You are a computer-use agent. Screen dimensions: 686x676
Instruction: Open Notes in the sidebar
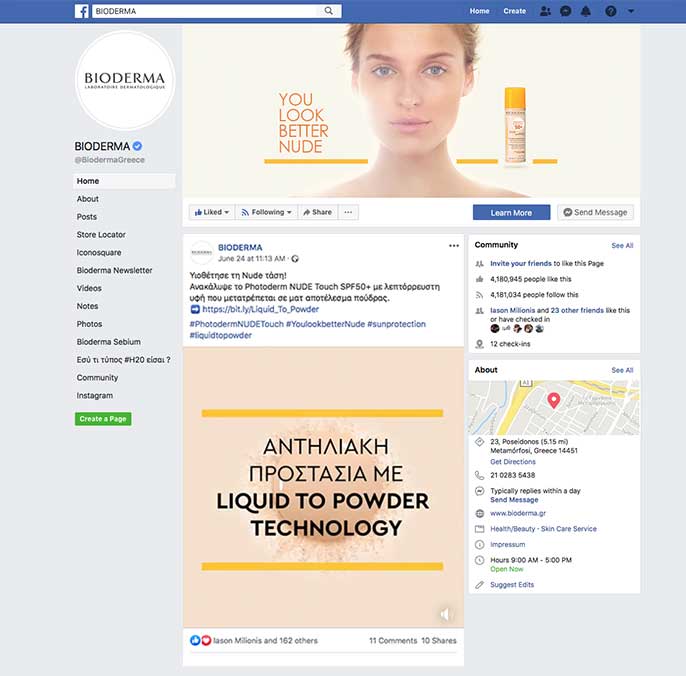click(x=87, y=306)
